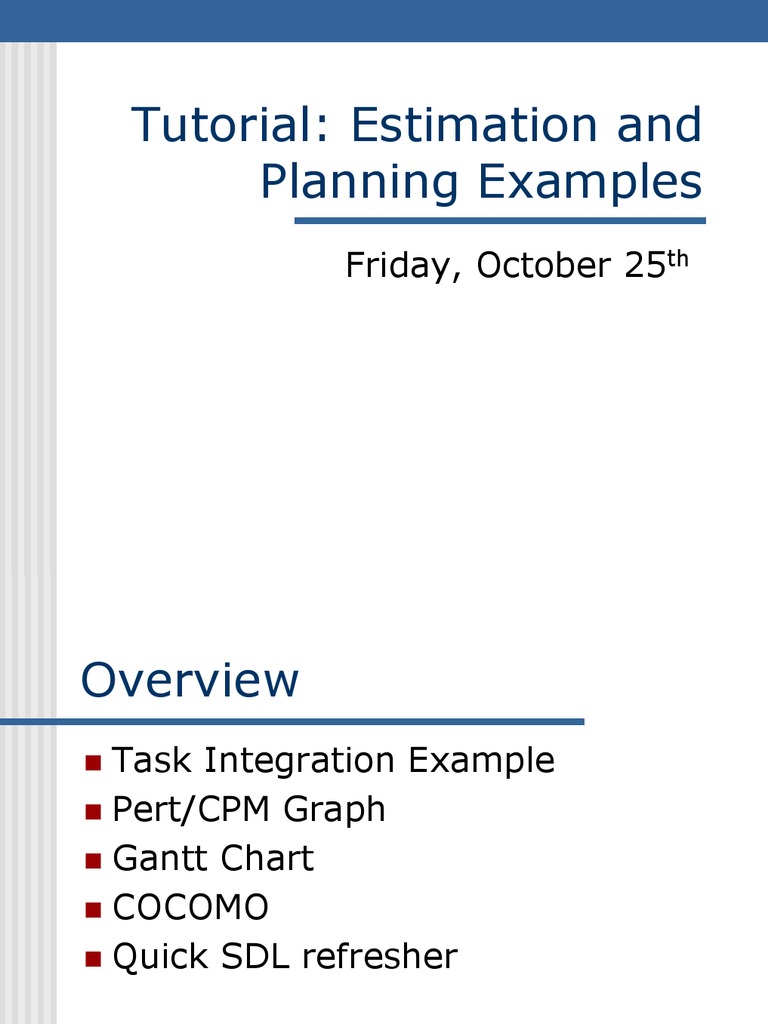Click the word 'Friday' in the subtitle
The height and width of the screenshot is (1024, 768).
[x=398, y=266]
